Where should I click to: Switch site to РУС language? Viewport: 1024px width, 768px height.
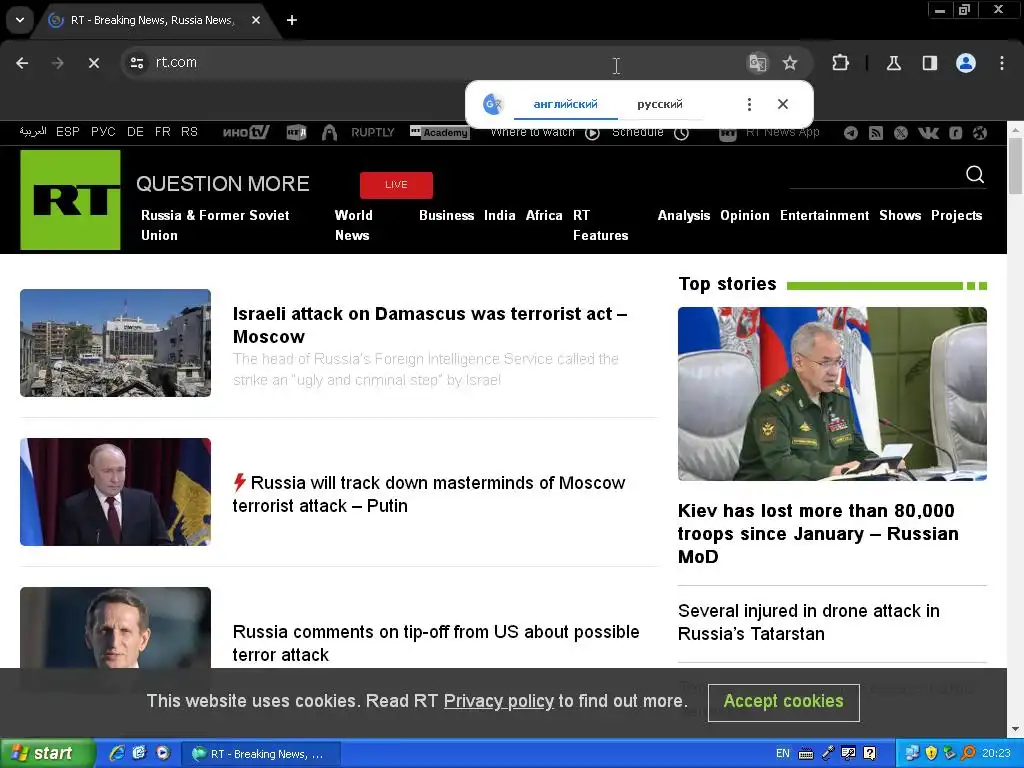(103, 132)
